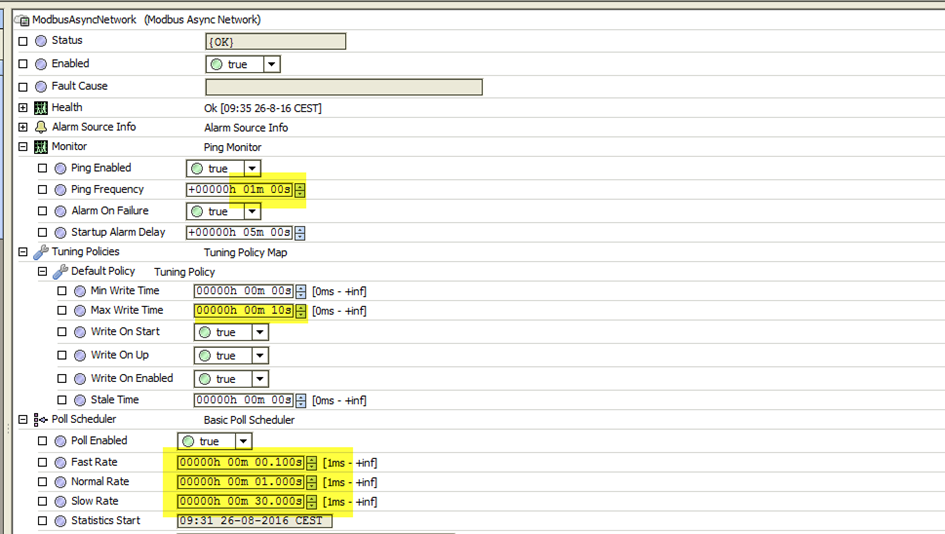
Task: Open the Write On Enabled dropdown
Action: (260, 379)
